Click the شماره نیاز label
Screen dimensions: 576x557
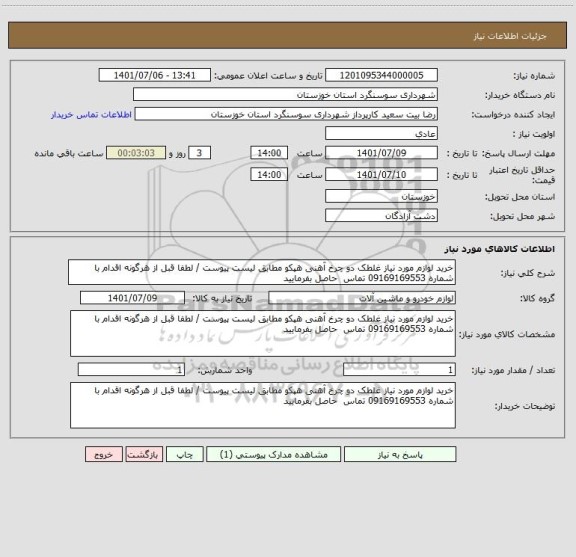pos(534,76)
